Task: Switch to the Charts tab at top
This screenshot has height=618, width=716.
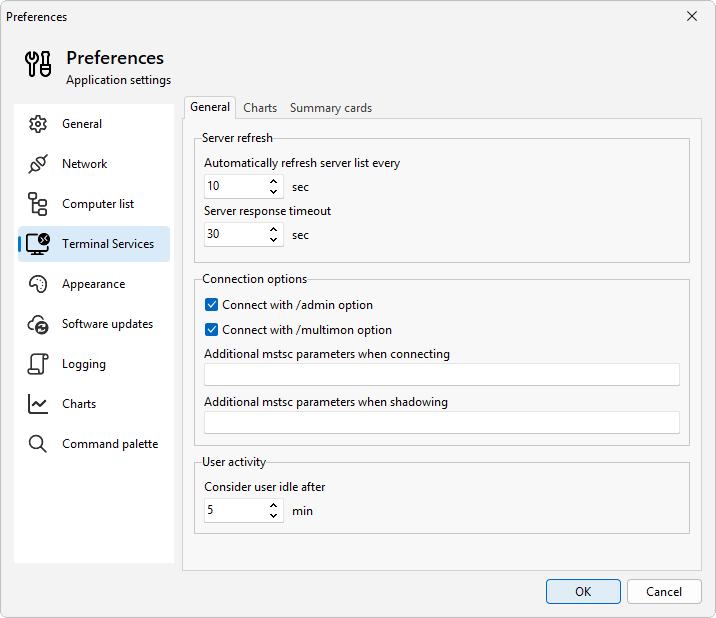Action: tap(260, 108)
